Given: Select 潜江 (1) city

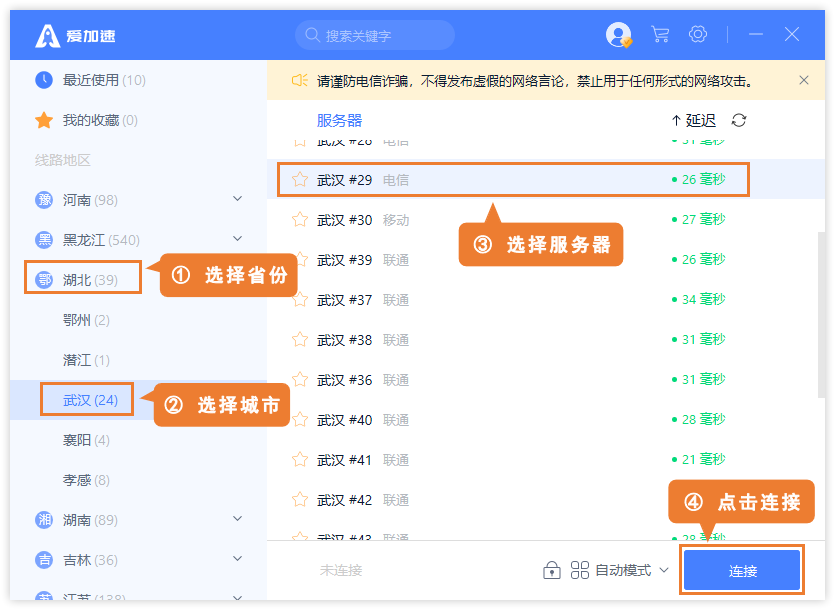Looking at the screenshot, I should click(x=86, y=360).
